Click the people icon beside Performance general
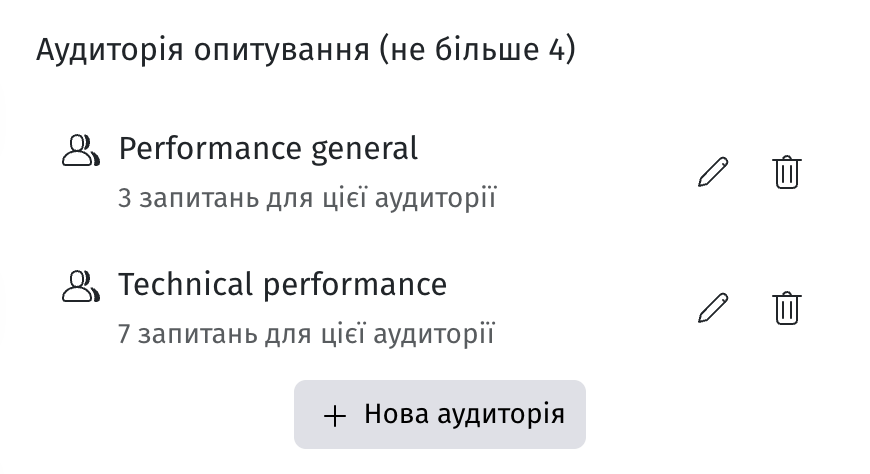 81,151
